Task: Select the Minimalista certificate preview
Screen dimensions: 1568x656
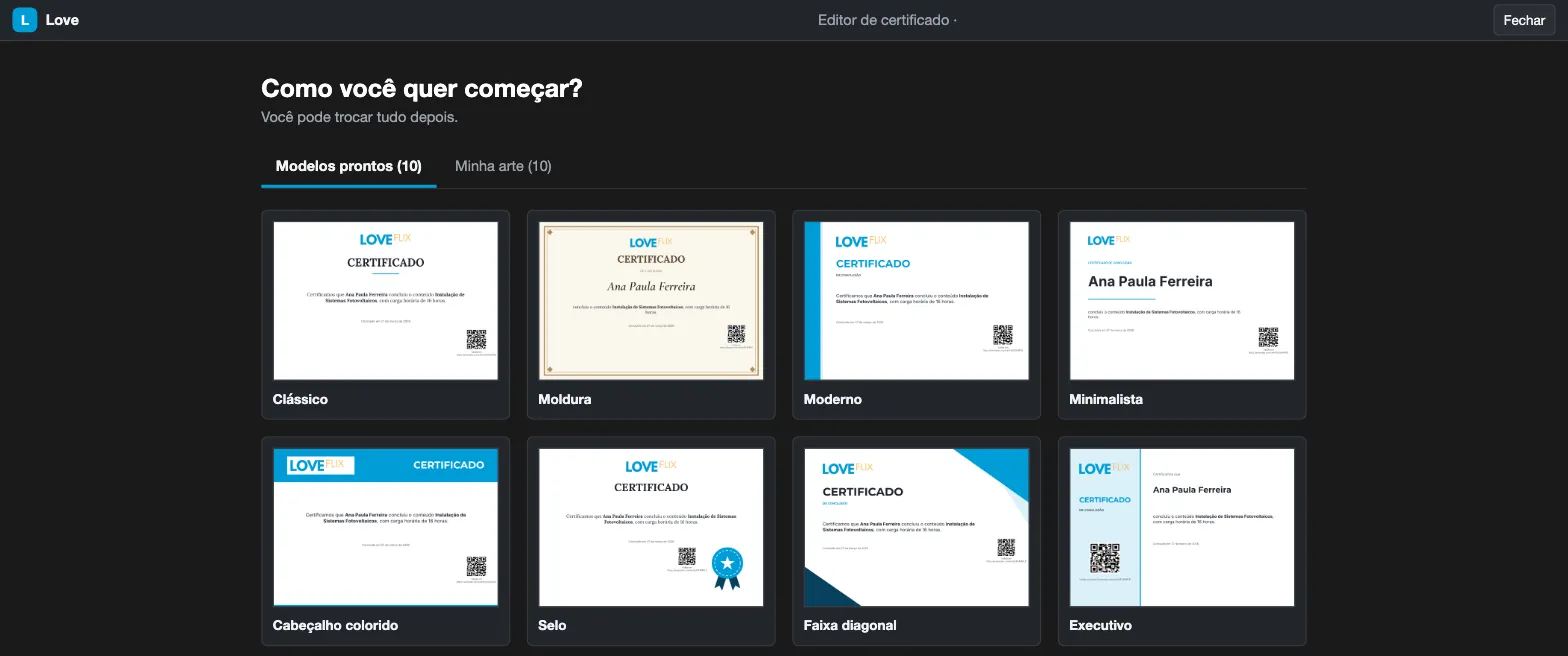Action: (1182, 301)
